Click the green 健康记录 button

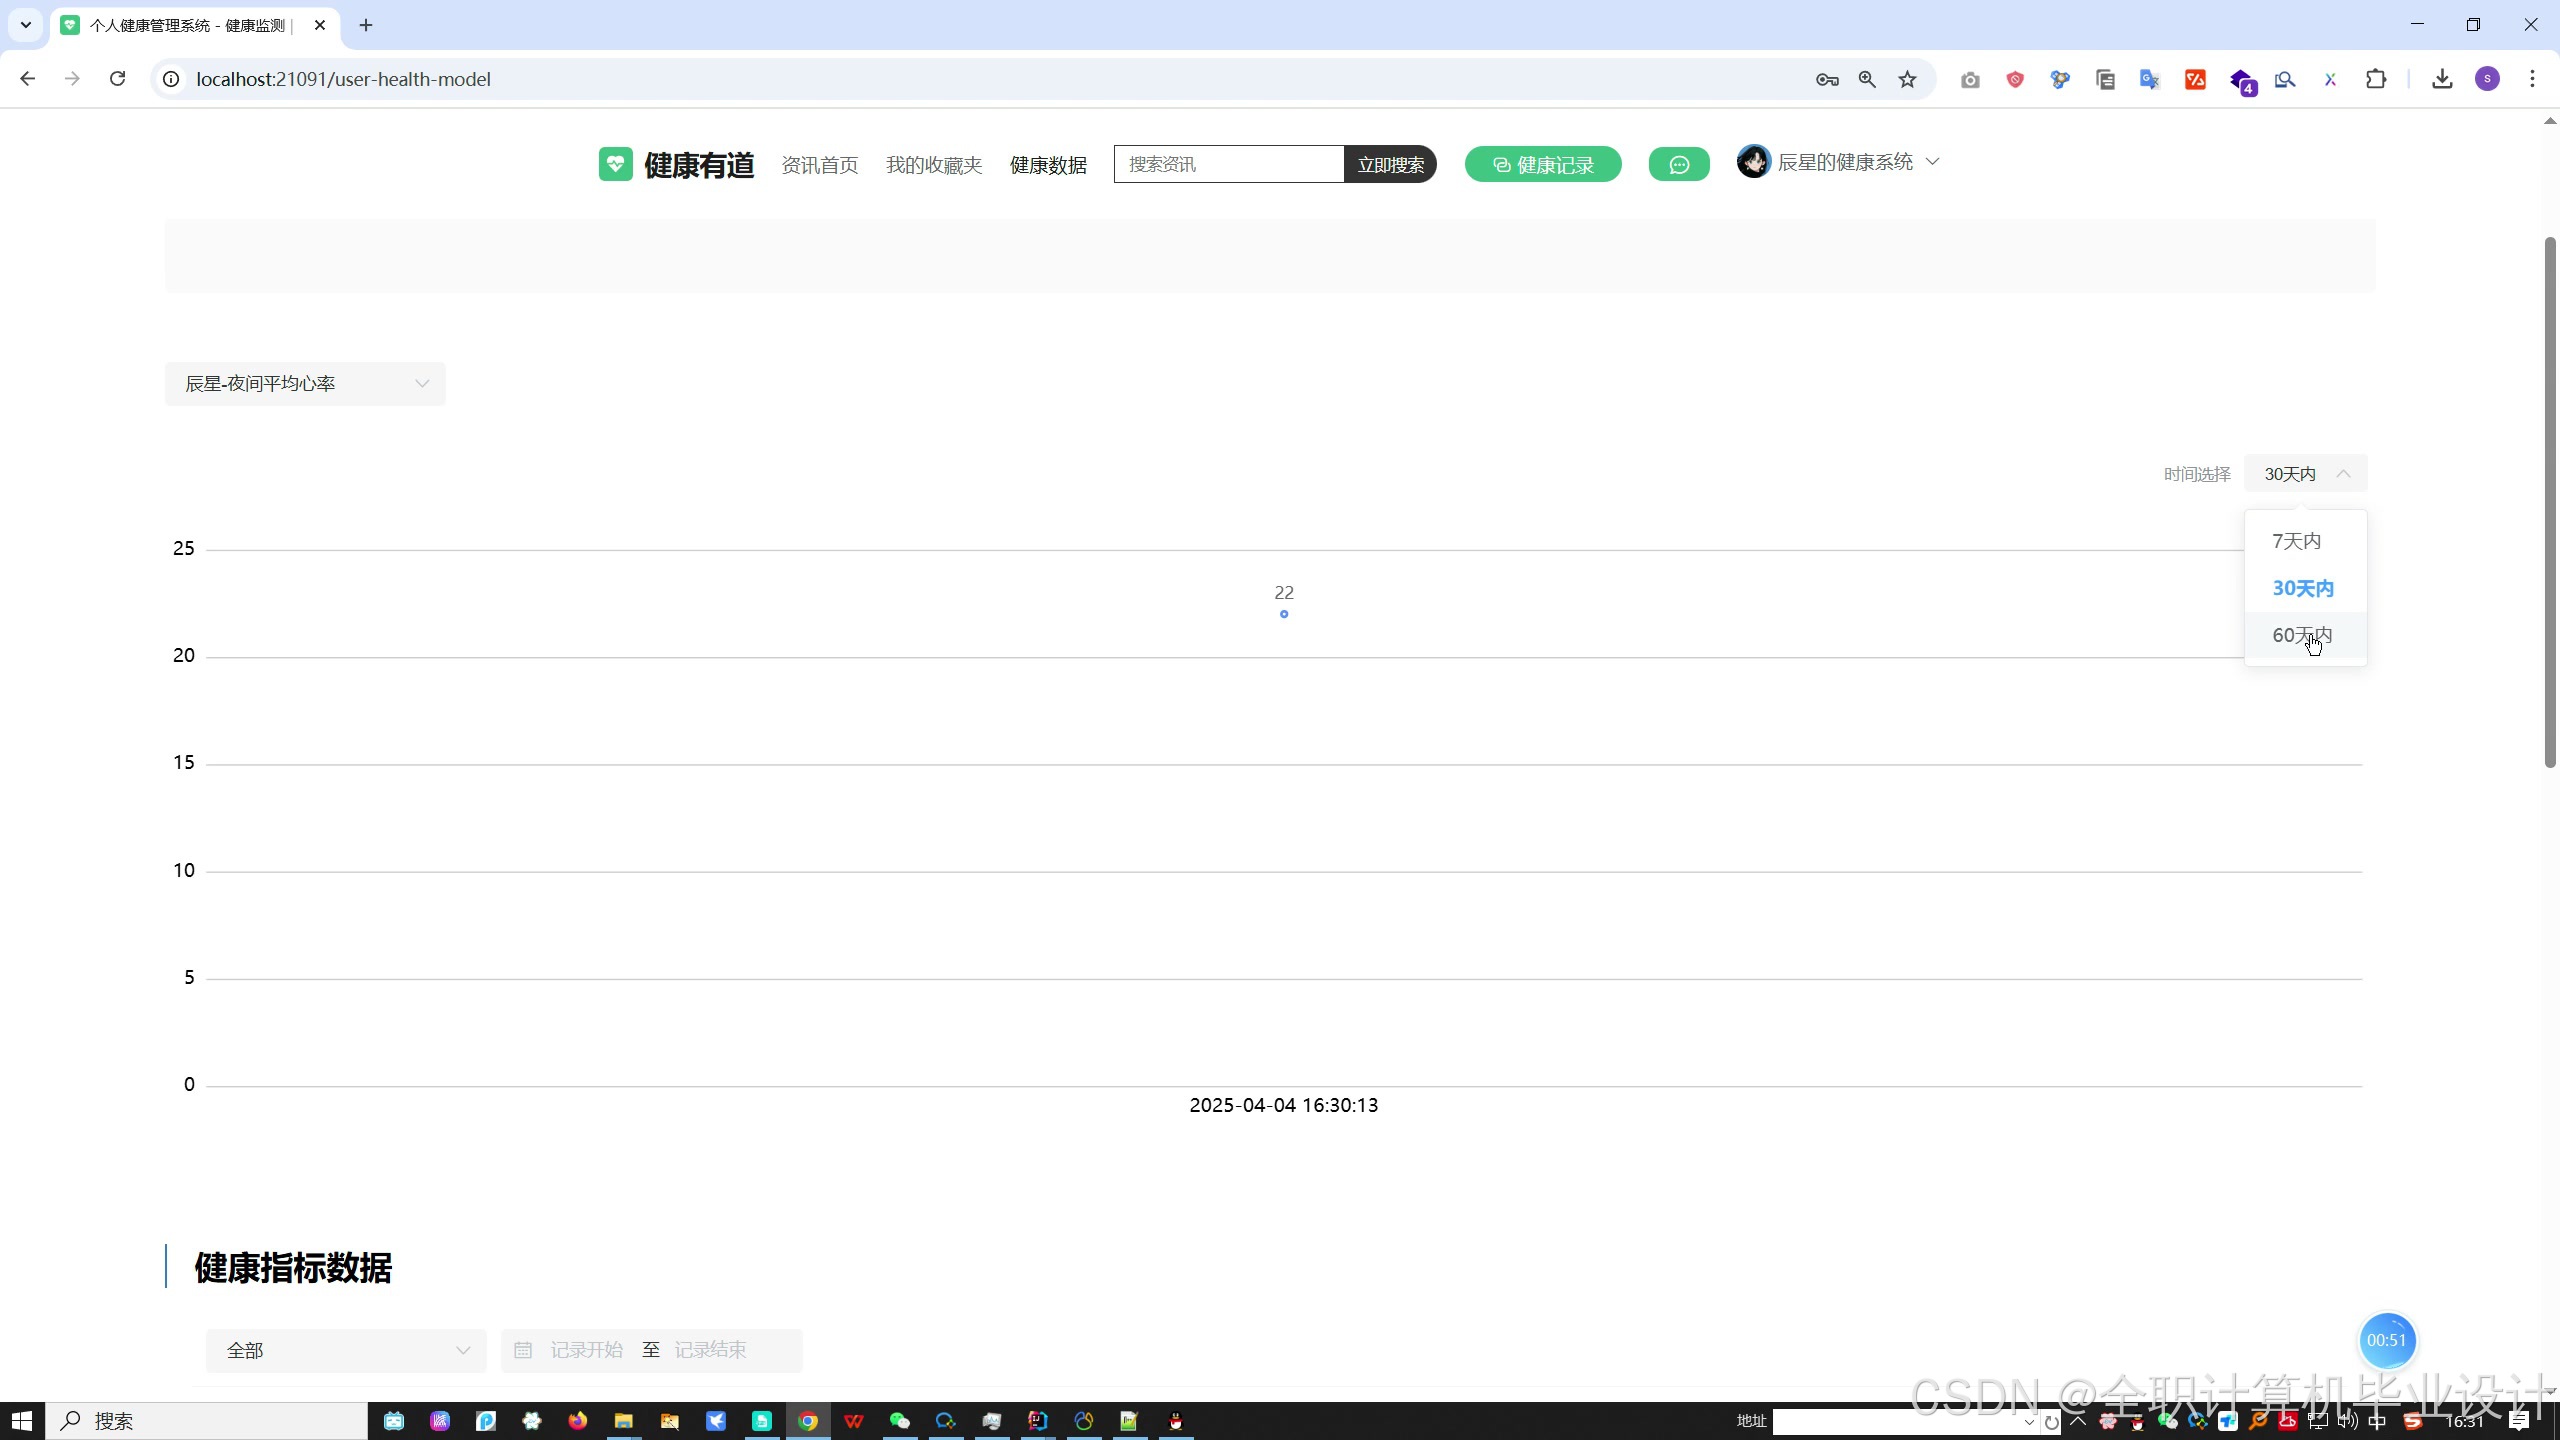[1543, 165]
